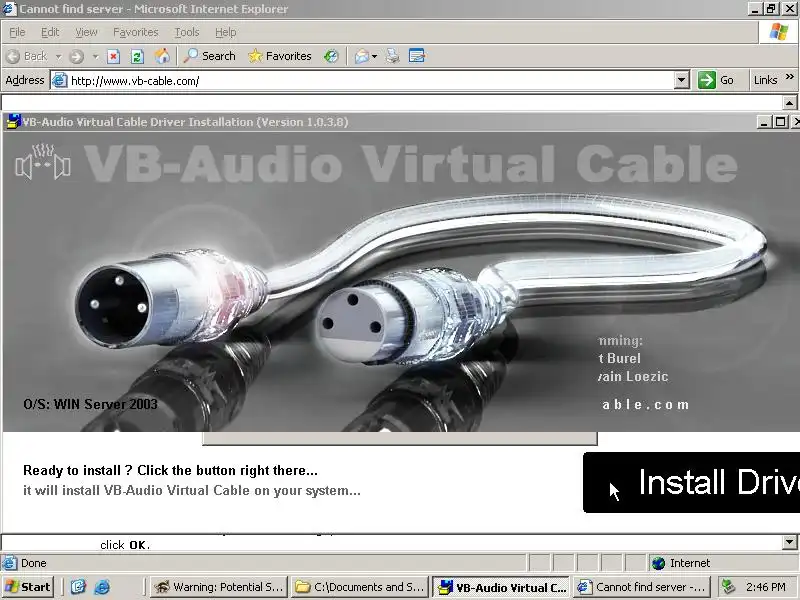Click the Media toolbar icon
This screenshot has height=600, width=800.
tap(331, 56)
